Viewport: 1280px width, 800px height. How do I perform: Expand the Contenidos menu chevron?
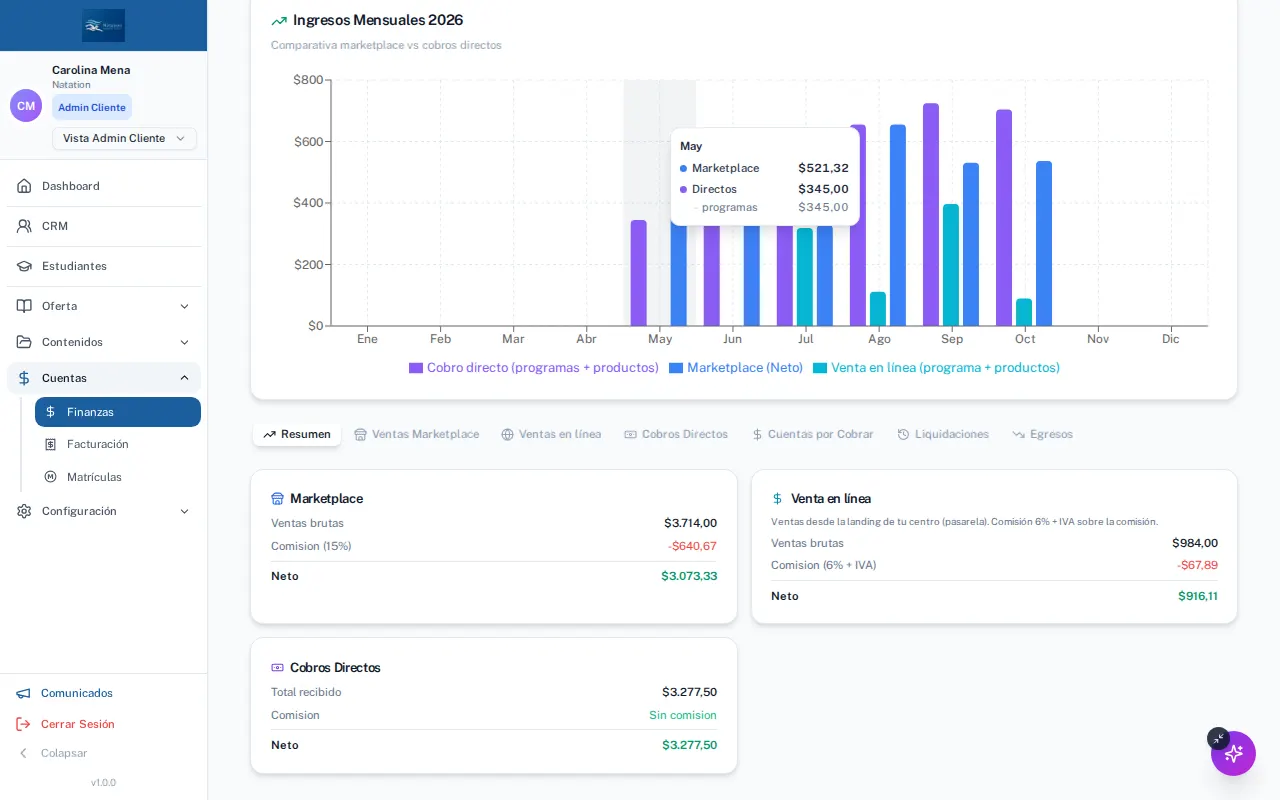pos(184,342)
